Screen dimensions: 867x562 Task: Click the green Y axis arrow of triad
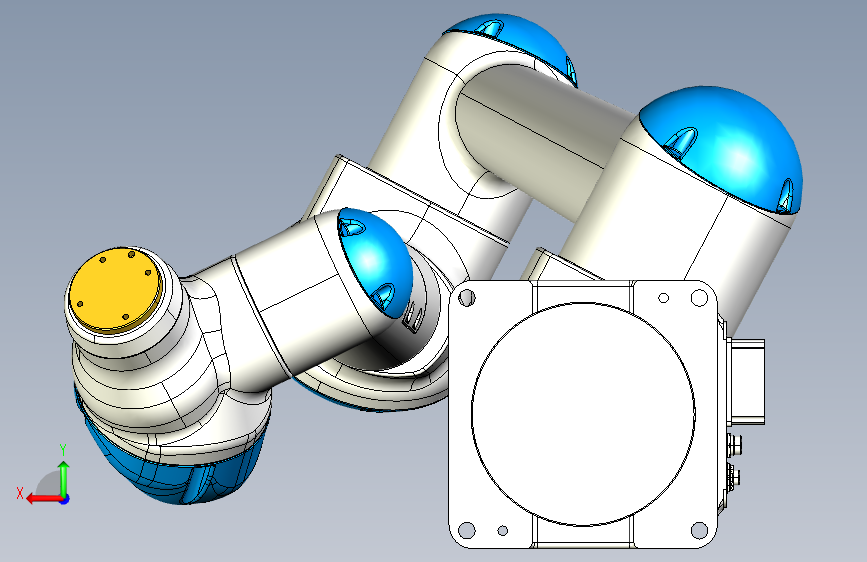click(x=64, y=478)
